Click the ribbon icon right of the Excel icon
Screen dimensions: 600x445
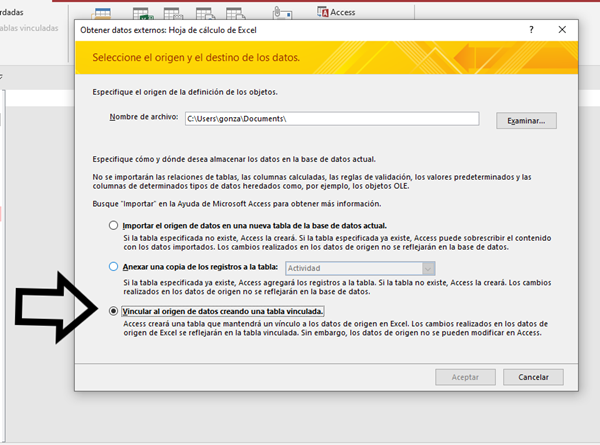pyautogui.click(x=174, y=13)
